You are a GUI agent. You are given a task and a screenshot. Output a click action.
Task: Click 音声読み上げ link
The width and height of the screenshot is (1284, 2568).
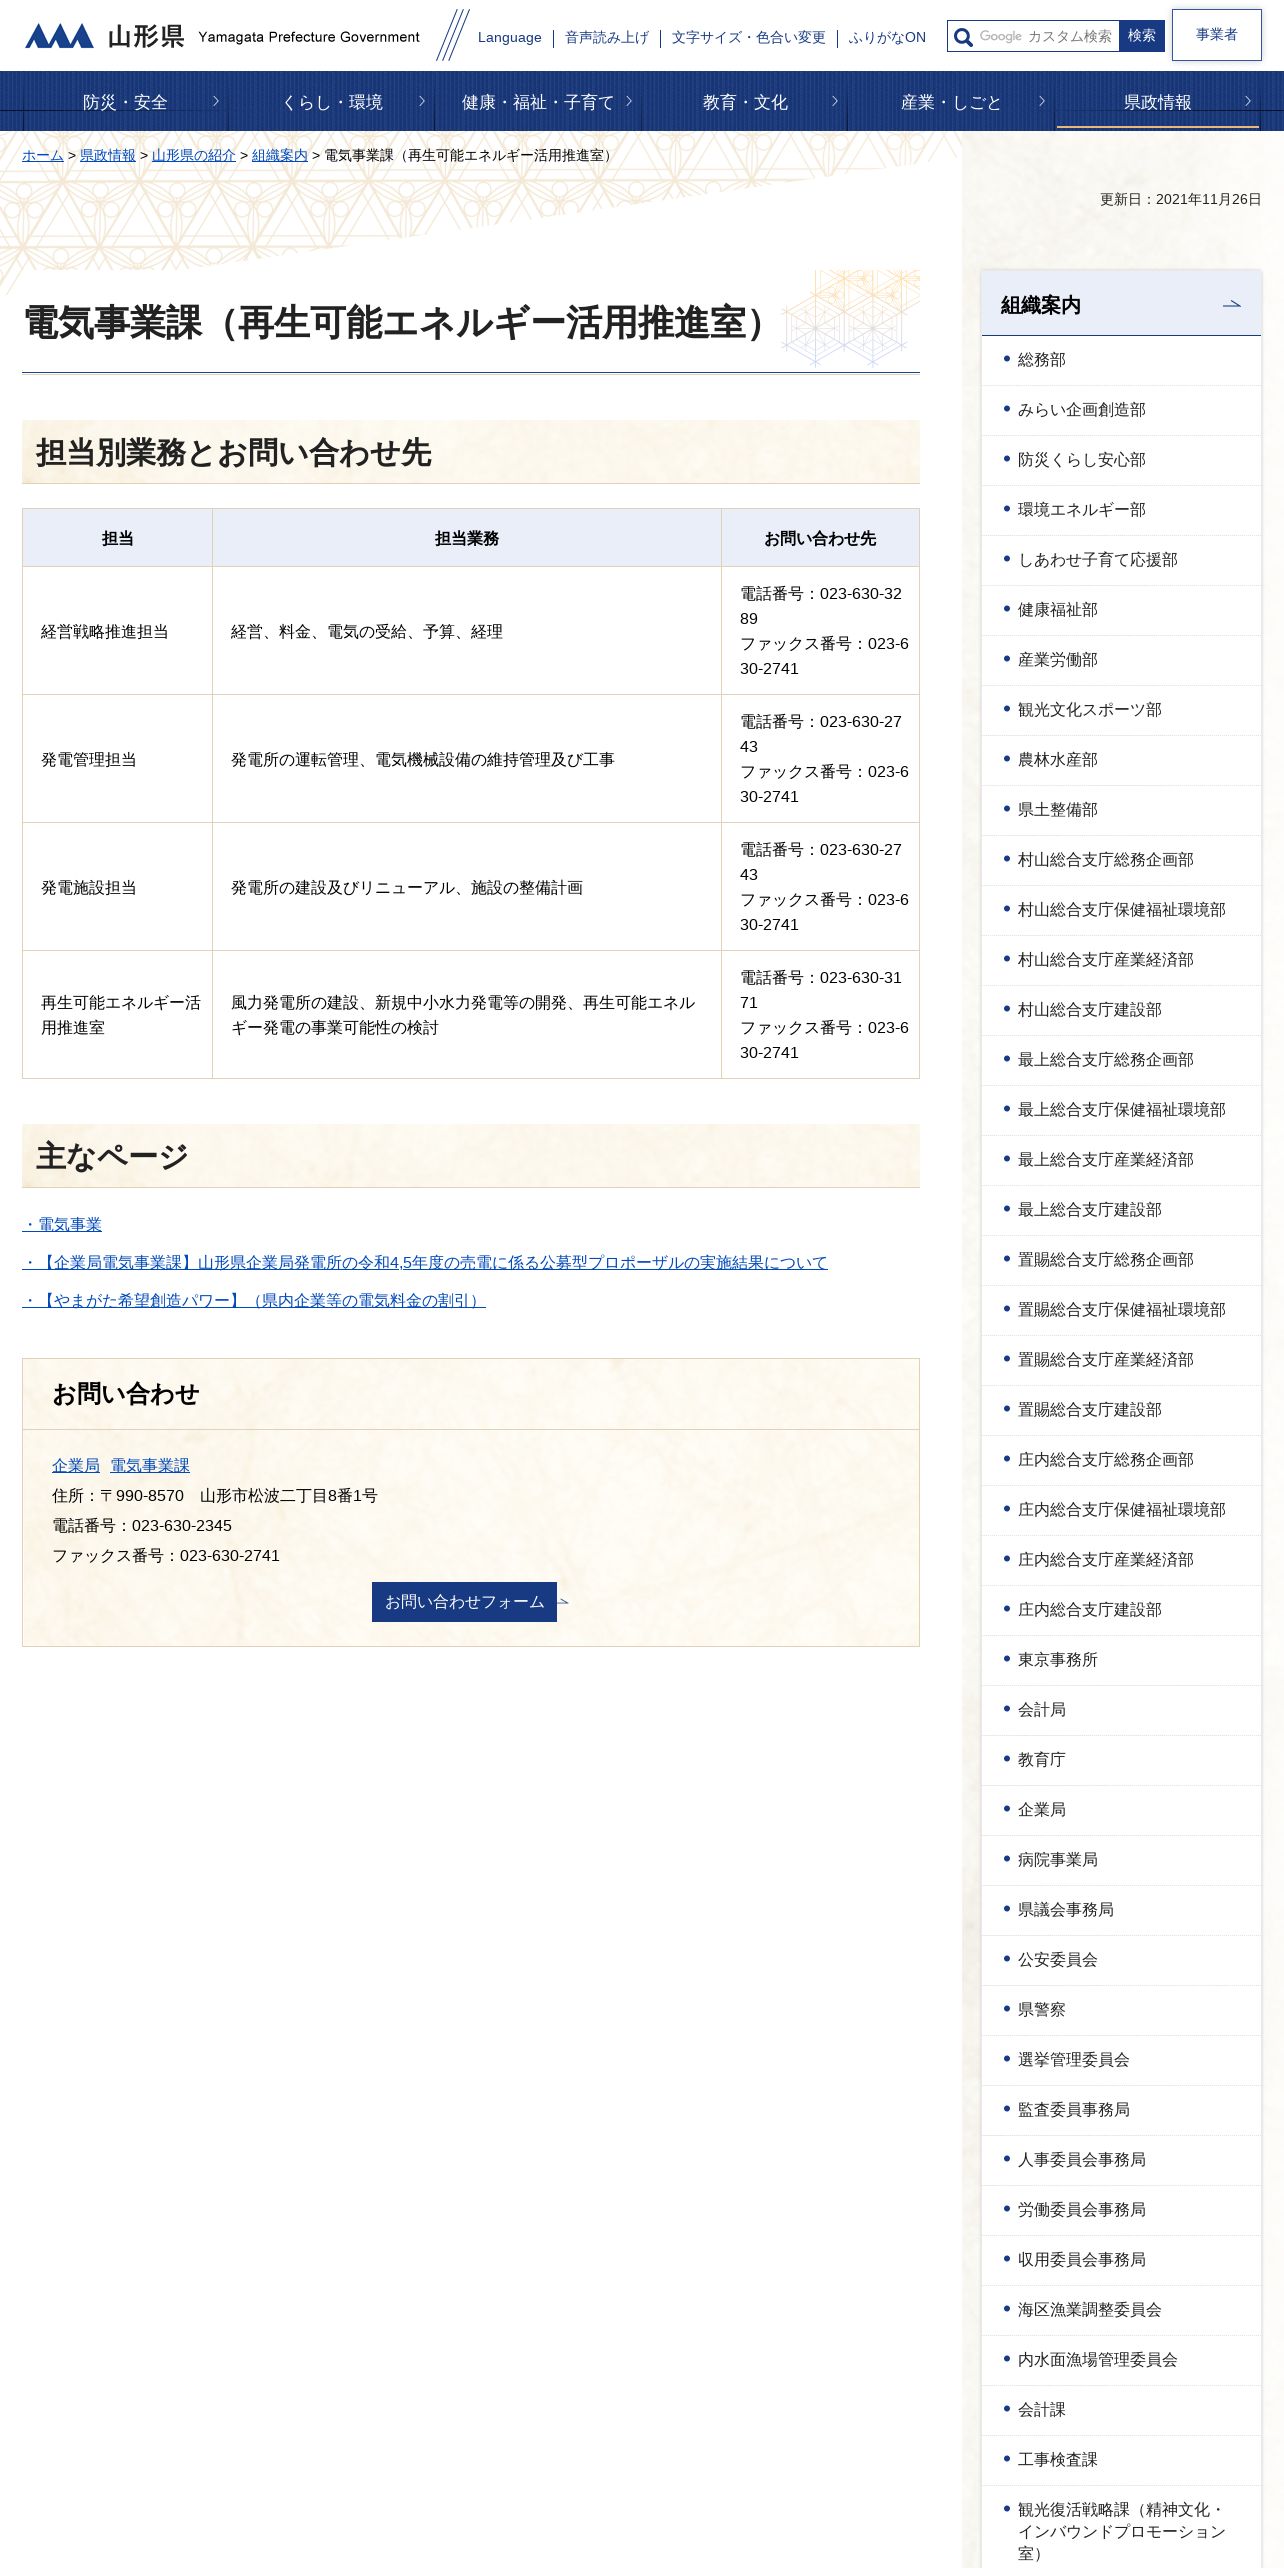(607, 37)
